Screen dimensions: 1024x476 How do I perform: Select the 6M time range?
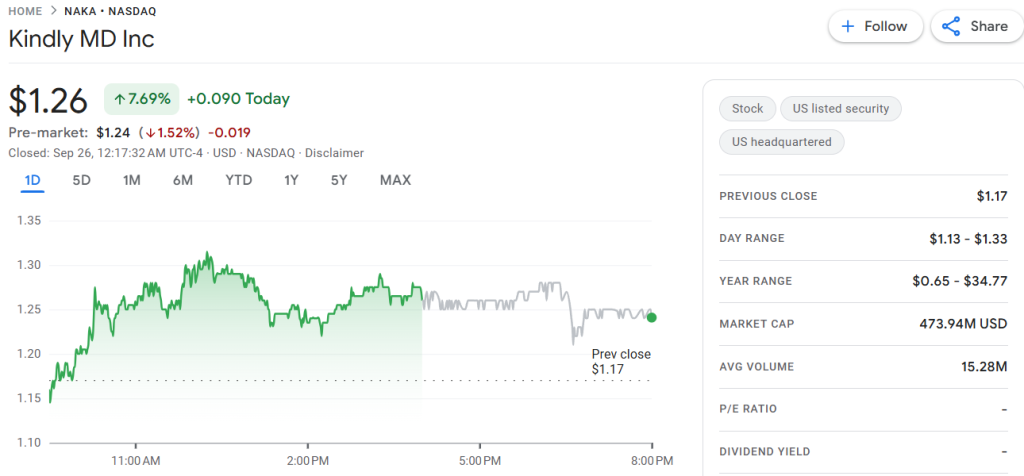(x=182, y=181)
